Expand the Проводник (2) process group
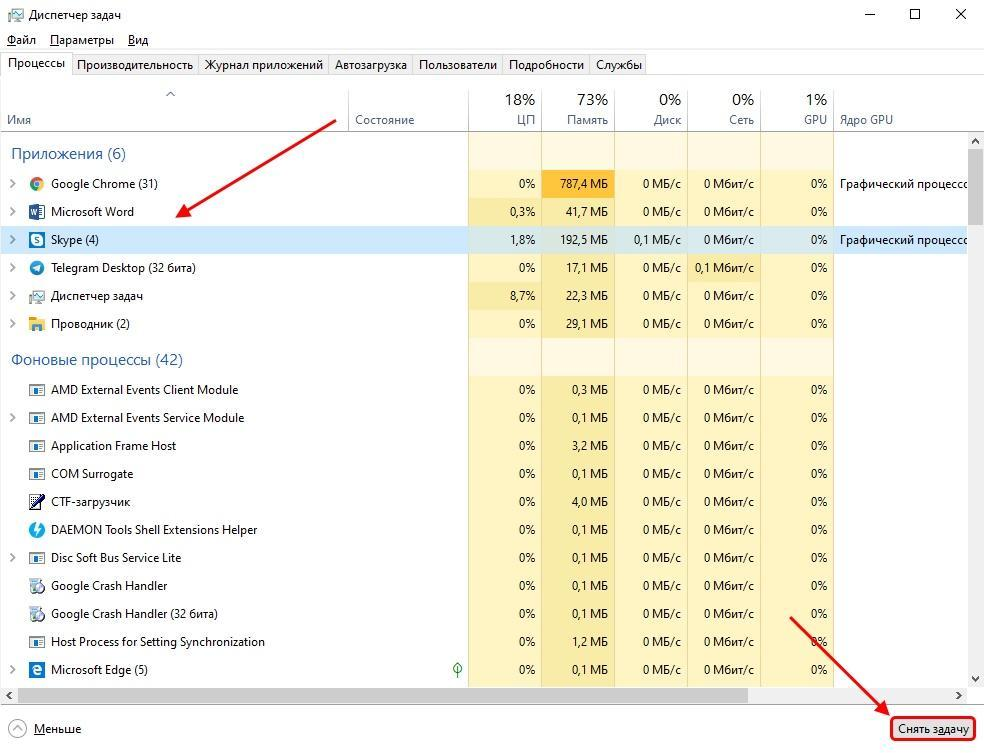The height and width of the screenshot is (753, 984). pyautogui.click(x=13, y=324)
